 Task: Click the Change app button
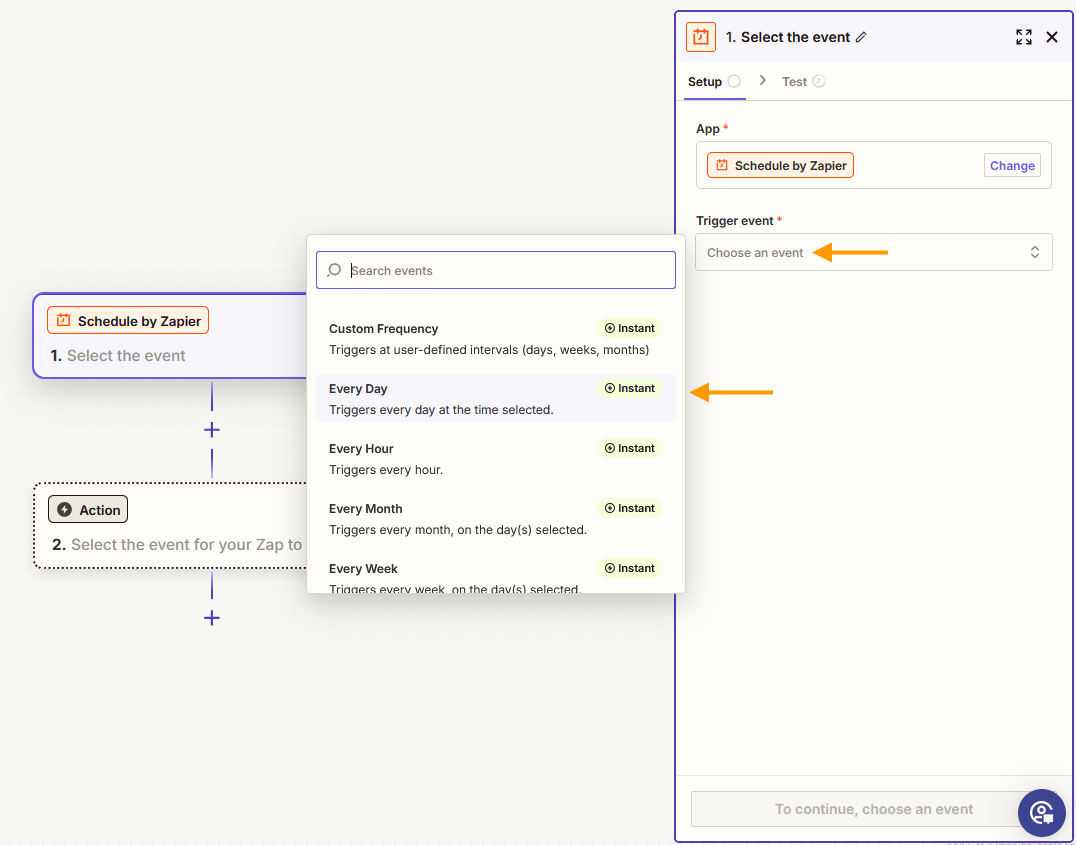click(1012, 165)
